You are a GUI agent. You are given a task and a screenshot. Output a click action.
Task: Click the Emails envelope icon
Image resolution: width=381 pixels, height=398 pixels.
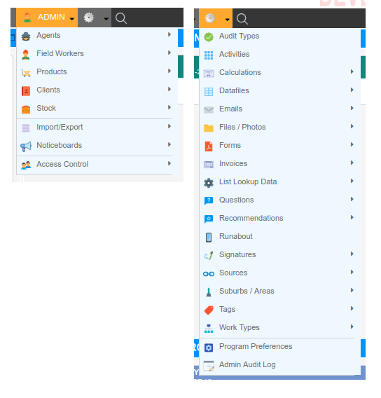coord(209,110)
